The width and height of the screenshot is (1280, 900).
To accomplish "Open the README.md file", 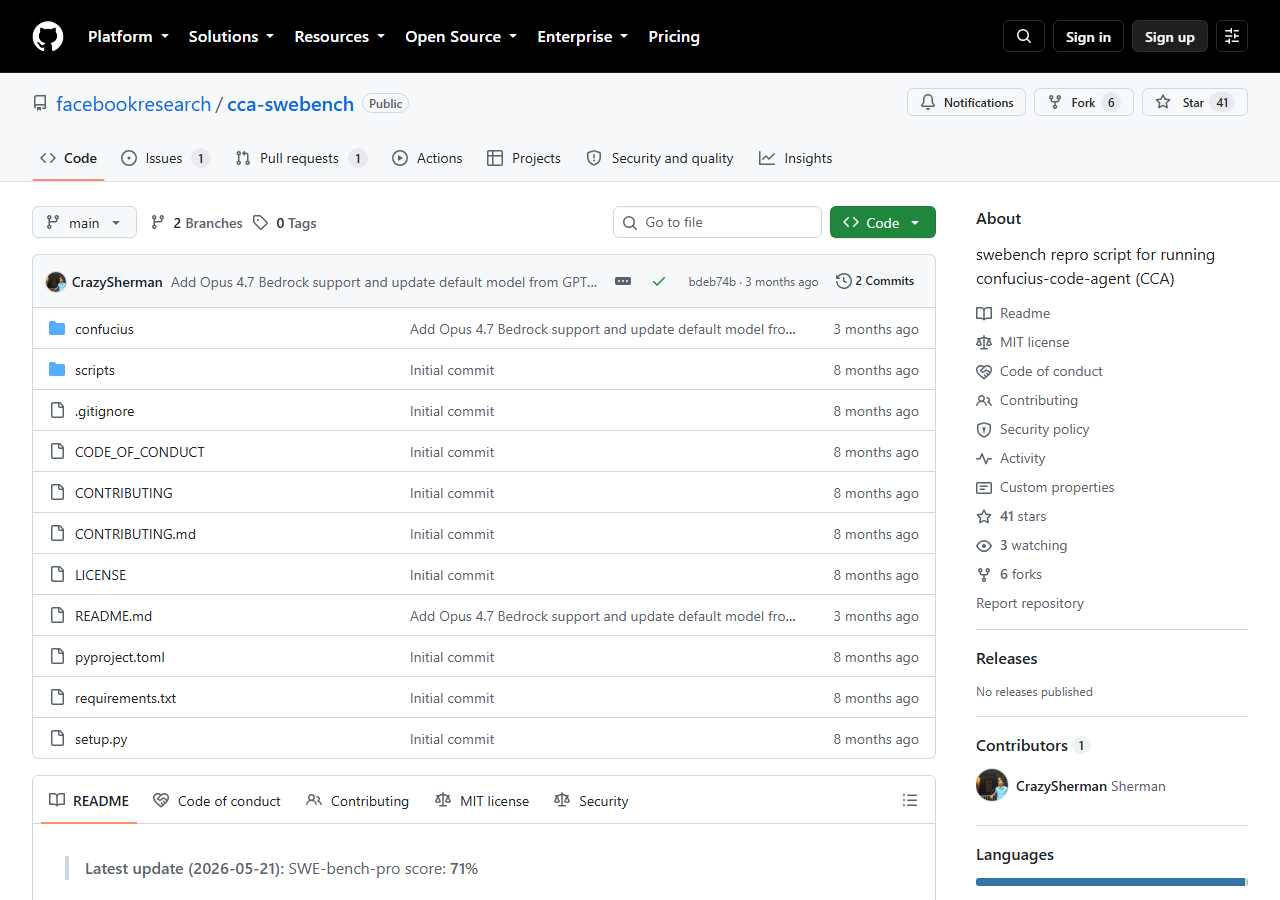I will 113,616.
